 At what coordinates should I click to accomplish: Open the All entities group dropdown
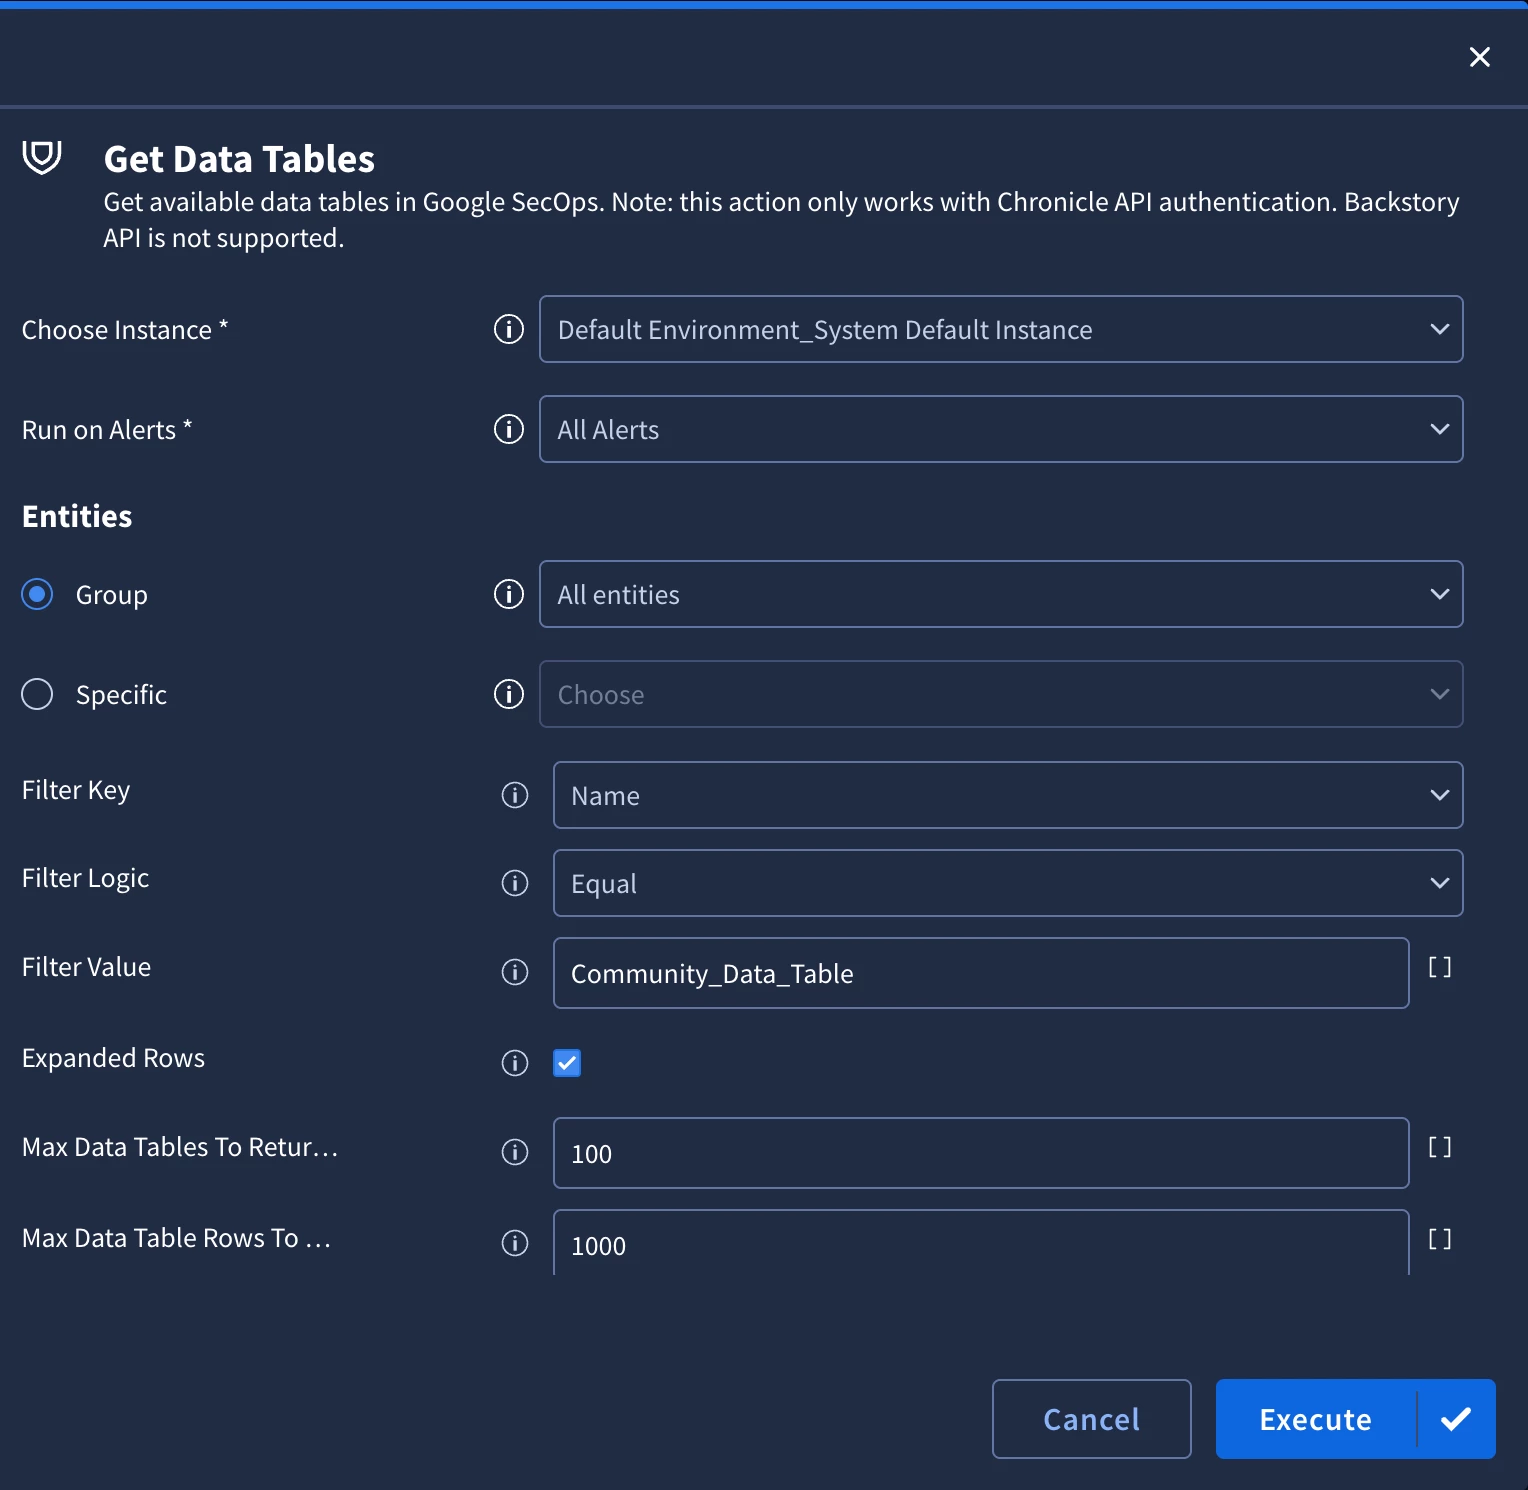click(x=1001, y=594)
